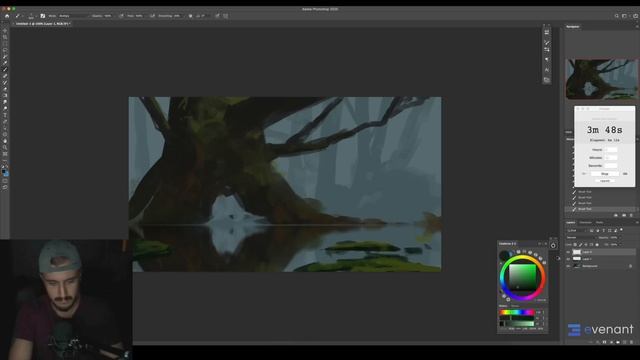Open the brush Mode dropdown in options bar
The height and width of the screenshot is (360, 640).
[74, 16]
